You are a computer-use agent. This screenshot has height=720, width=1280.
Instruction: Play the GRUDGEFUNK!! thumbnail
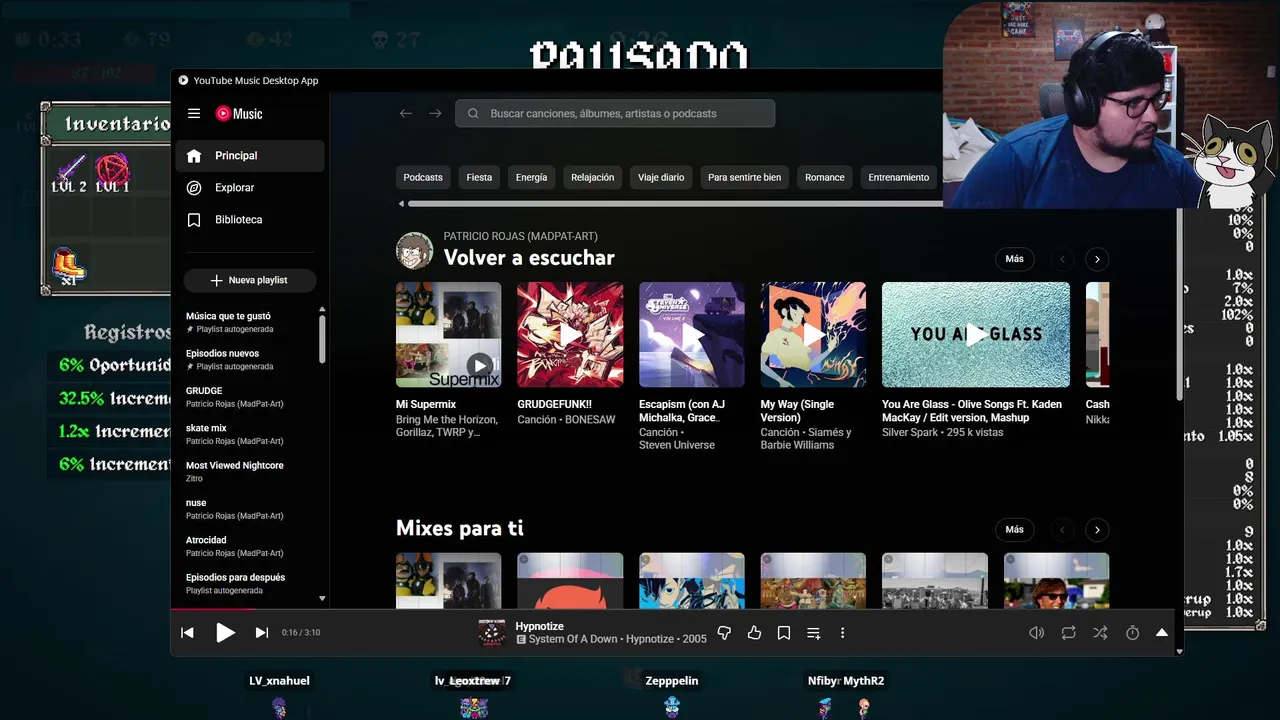[570, 334]
